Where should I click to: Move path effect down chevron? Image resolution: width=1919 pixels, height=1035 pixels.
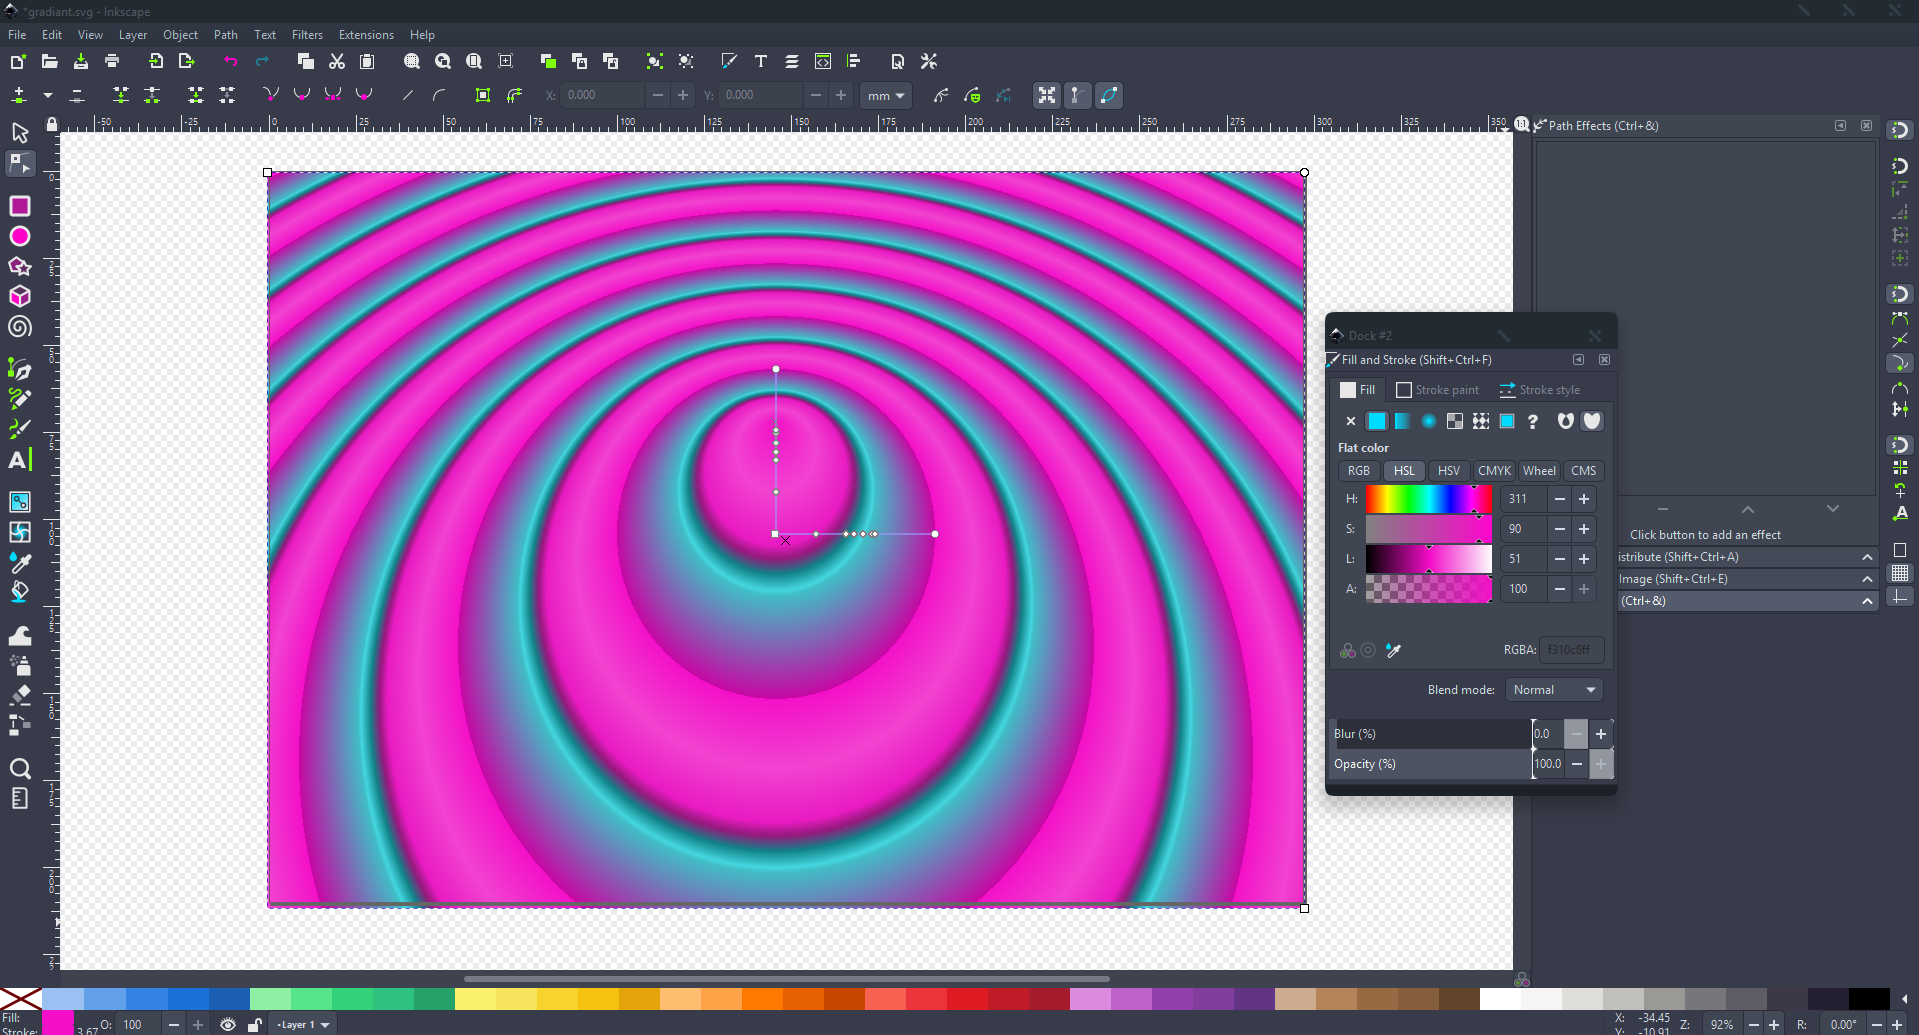[x=1833, y=509]
